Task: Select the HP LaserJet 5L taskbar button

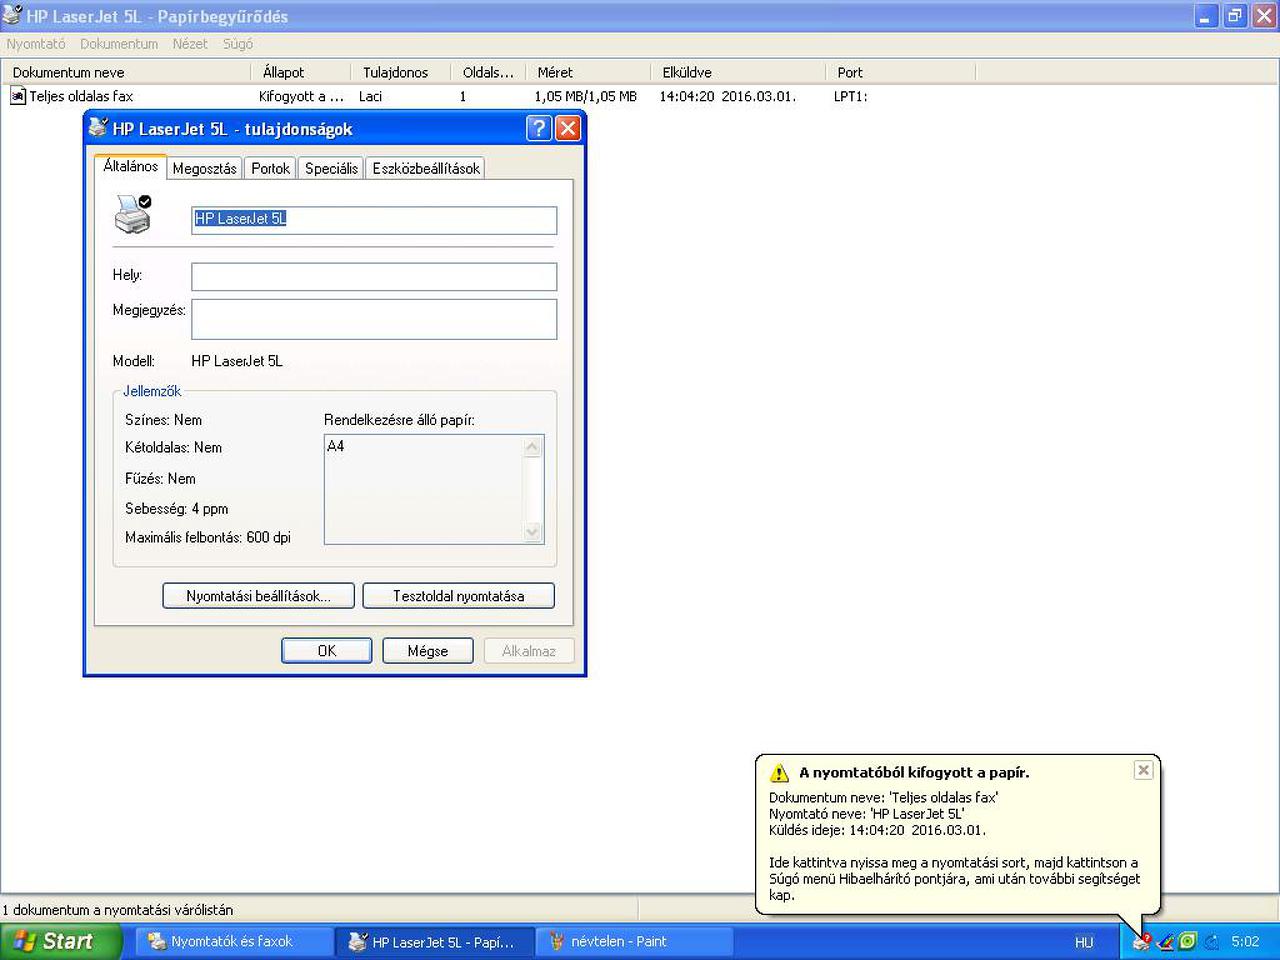Action: coord(433,942)
